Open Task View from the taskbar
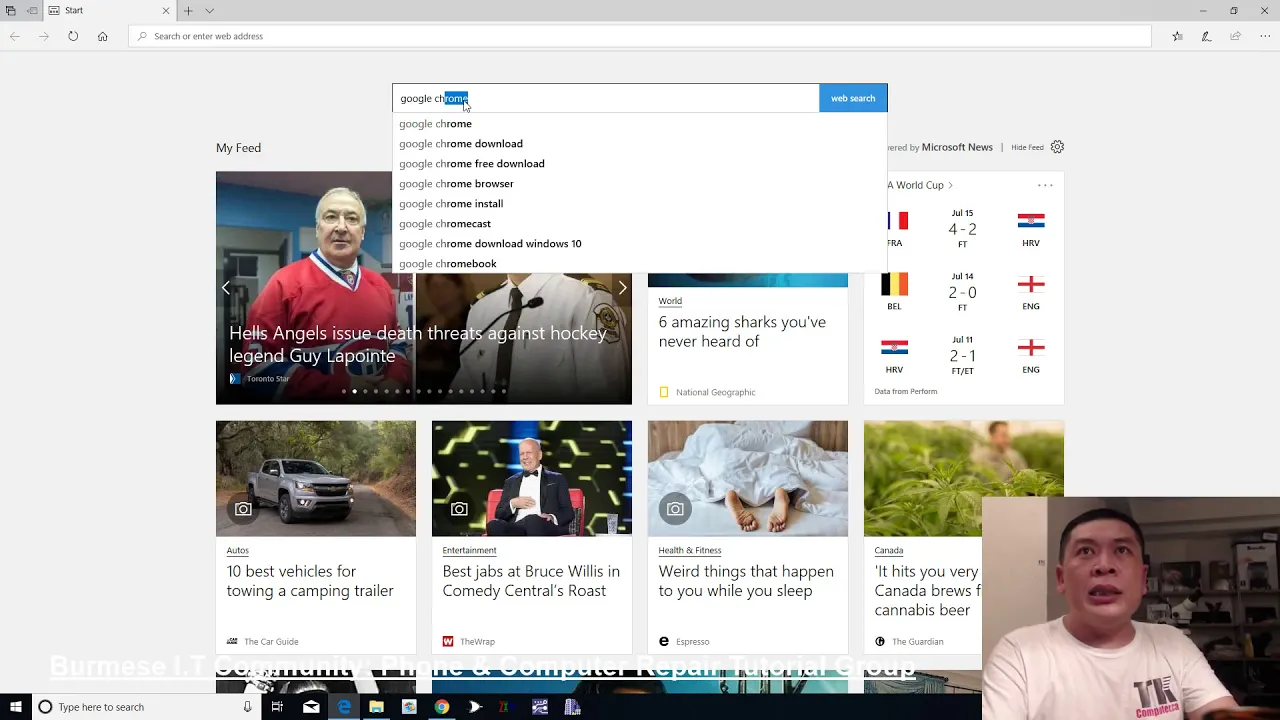This screenshot has height=720, width=1280. click(277, 707)
